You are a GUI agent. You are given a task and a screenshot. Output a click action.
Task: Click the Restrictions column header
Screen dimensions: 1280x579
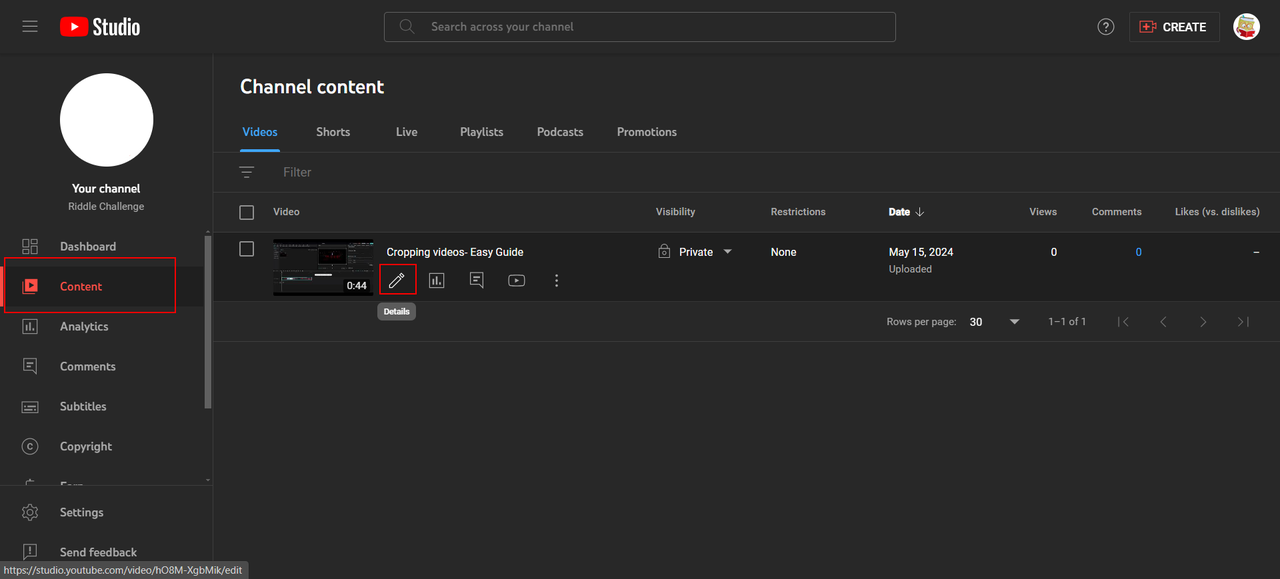798,212
